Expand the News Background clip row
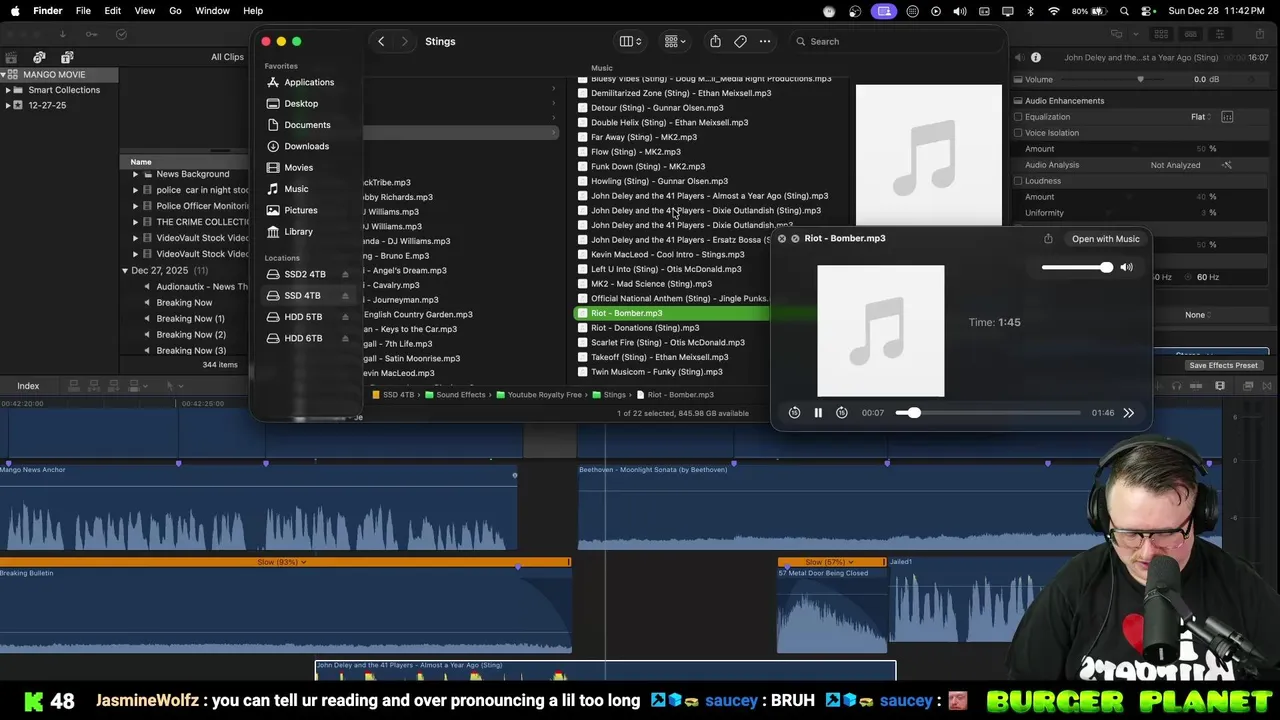 (135, 174)
